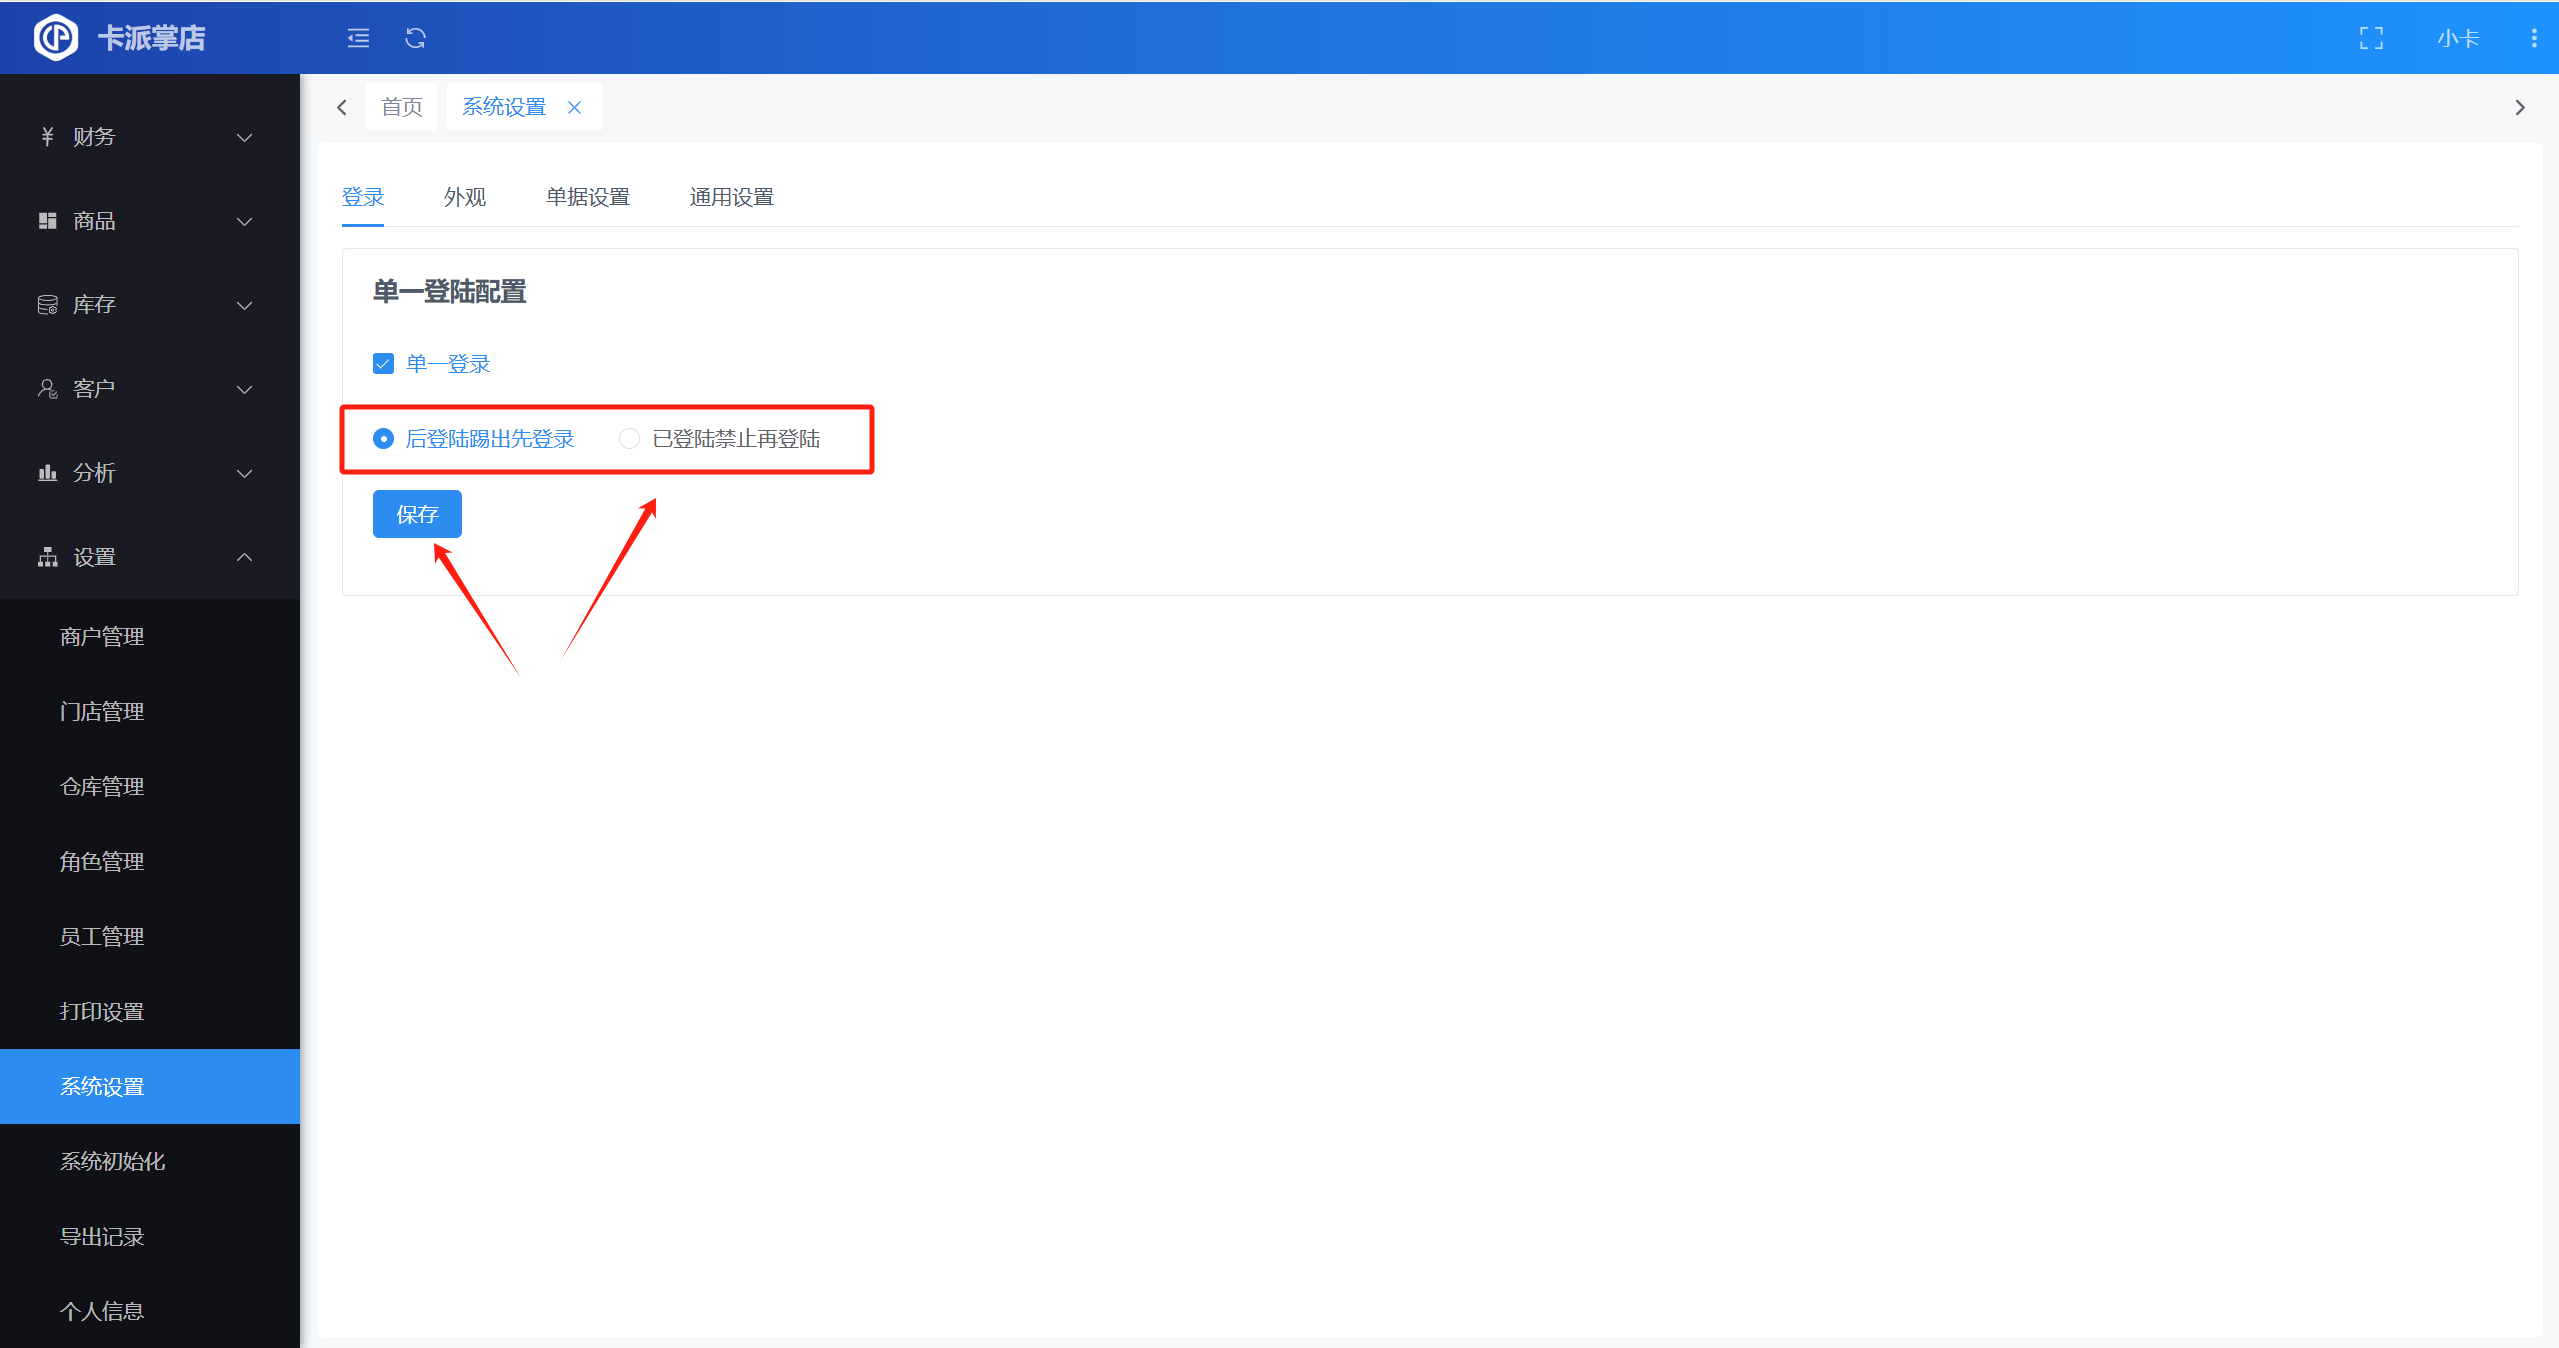The height and width of the screenshot is (1348, 2559).
Task: Open 员工管理 in the sidebar
Action: point(102,936)
